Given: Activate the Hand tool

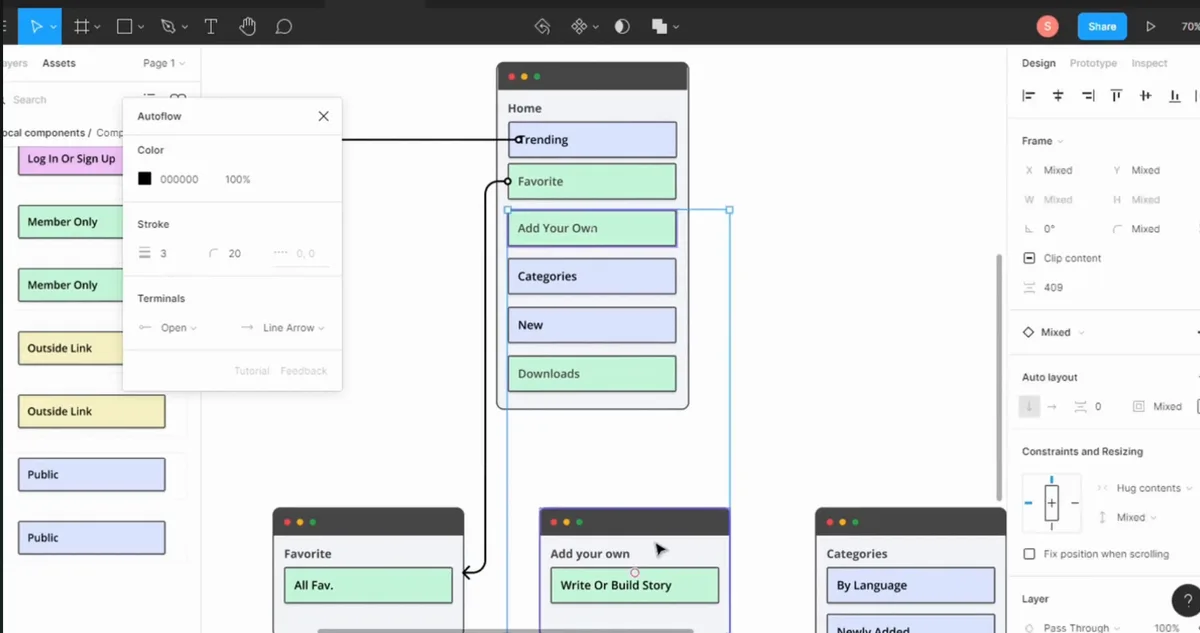Looking at the screenshot, I should click(x=247, y=27).
